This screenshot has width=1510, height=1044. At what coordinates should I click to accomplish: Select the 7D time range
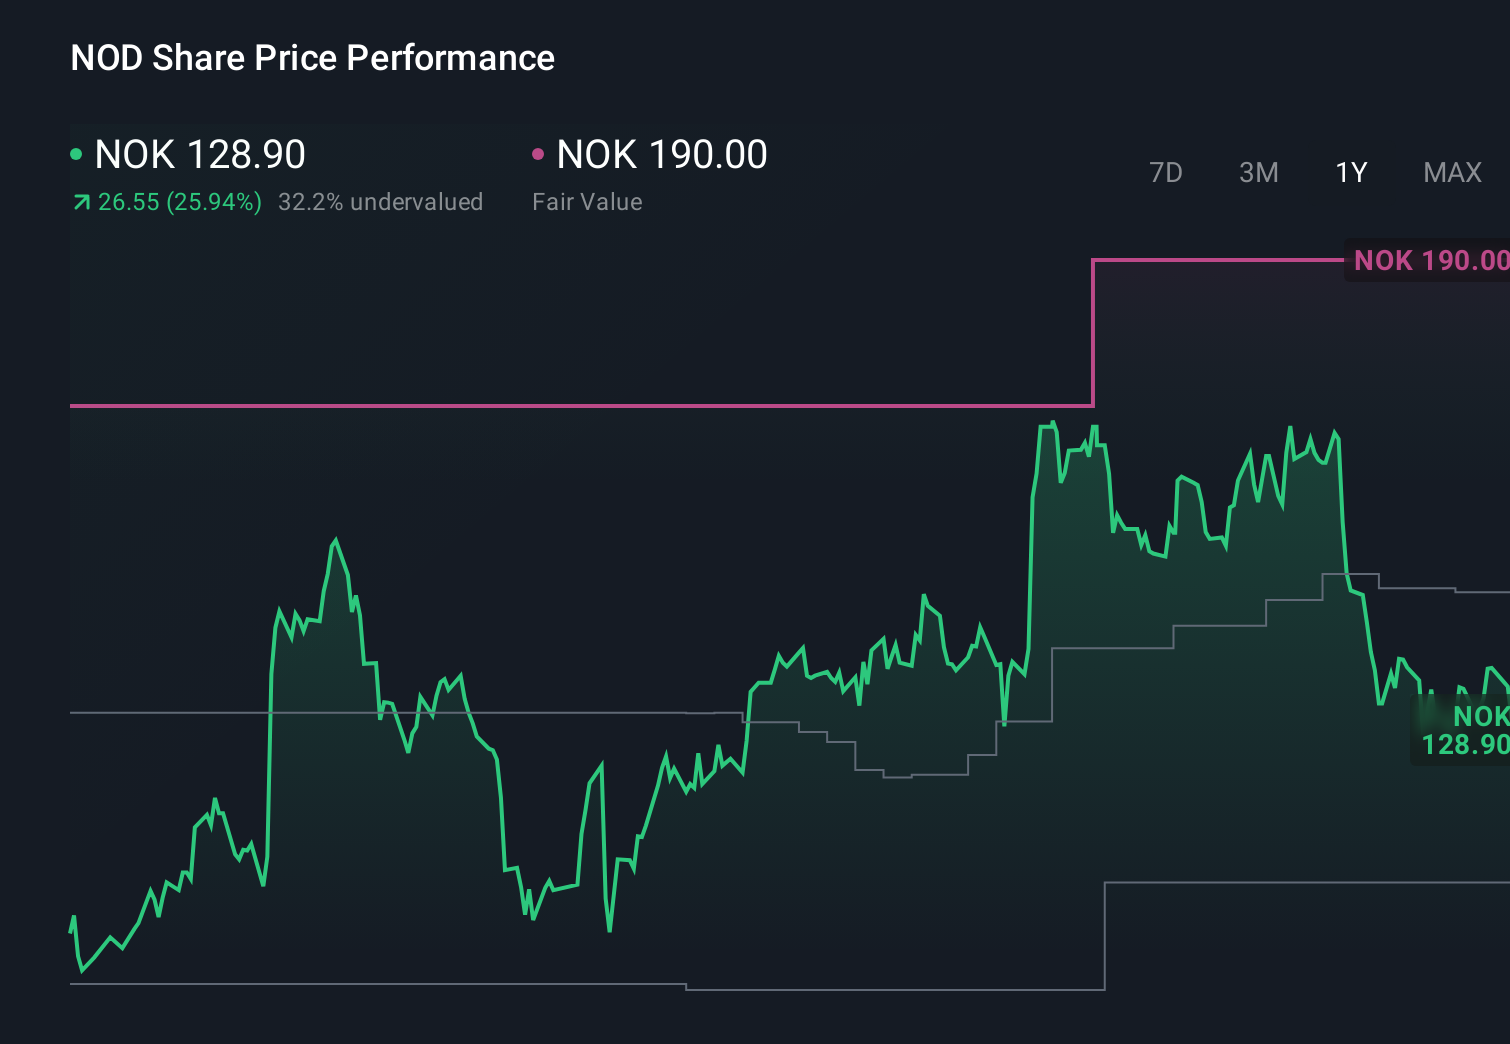(1166, 172)
